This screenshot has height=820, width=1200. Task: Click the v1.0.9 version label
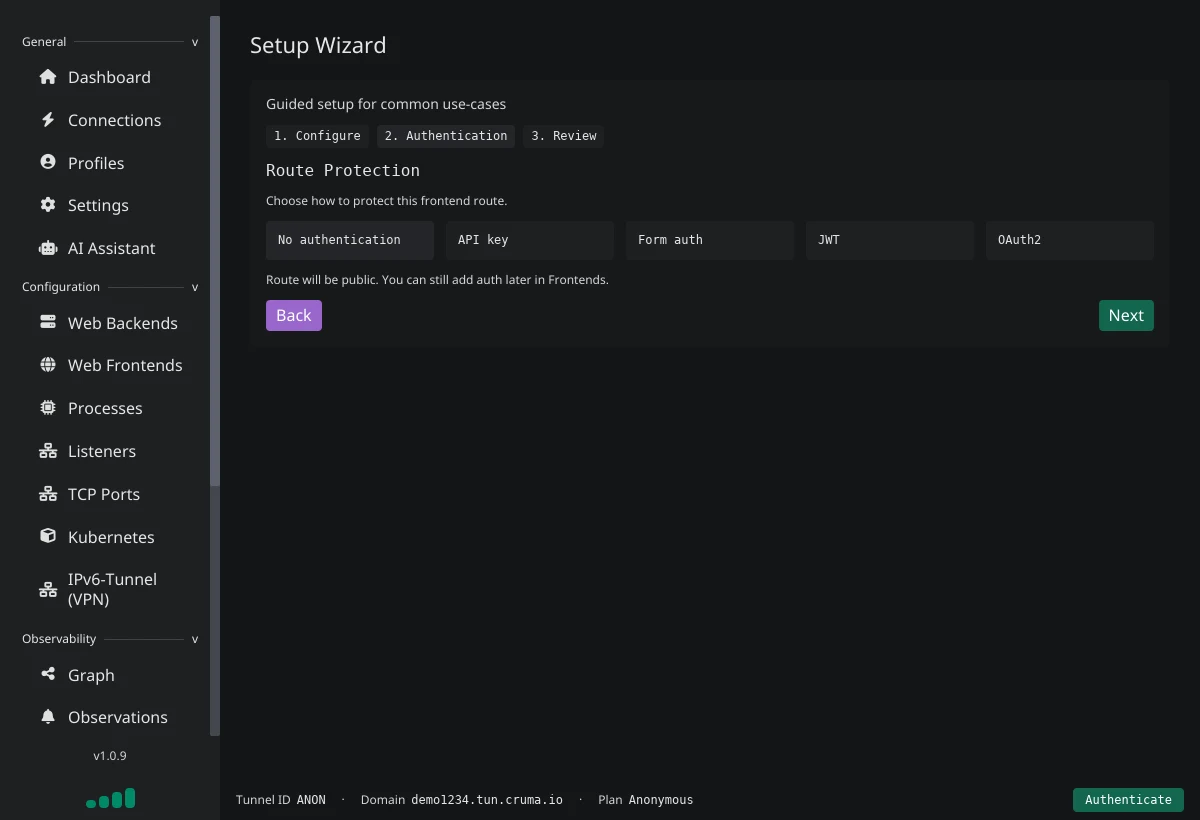(110, 756)
